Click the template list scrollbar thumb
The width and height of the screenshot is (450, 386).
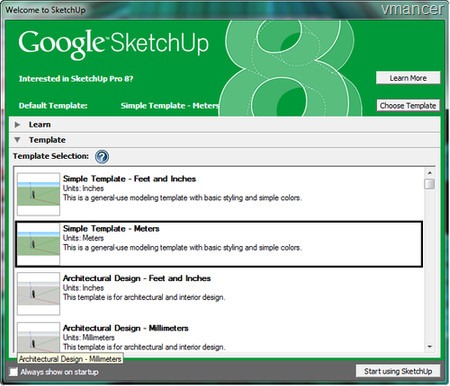click(x=430, y=184)
